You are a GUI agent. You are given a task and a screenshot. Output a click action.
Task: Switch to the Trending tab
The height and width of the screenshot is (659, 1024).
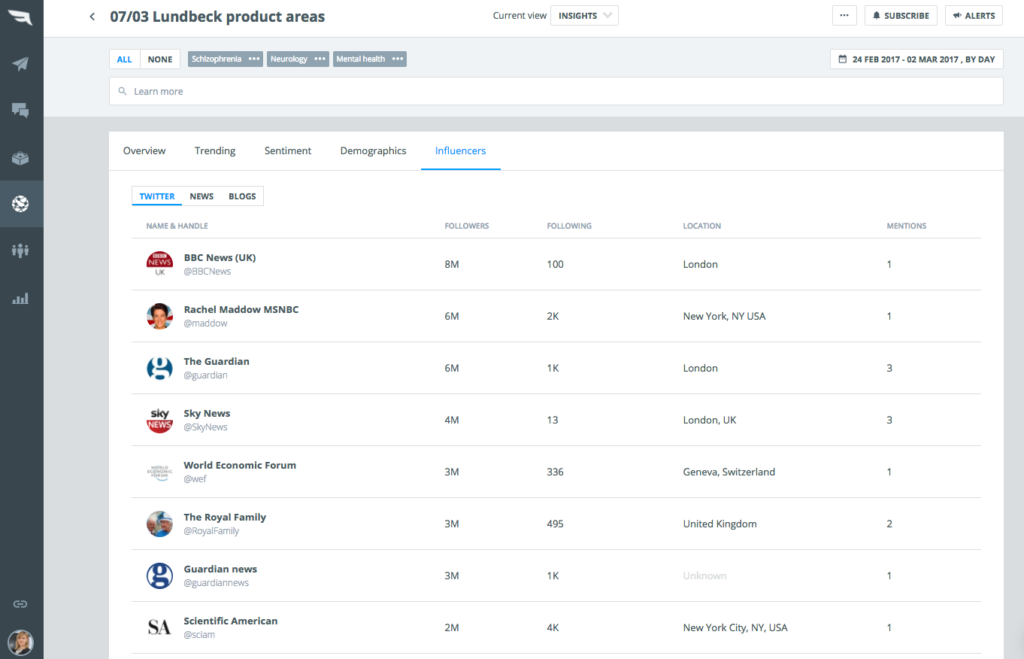[x=215, y=151]
